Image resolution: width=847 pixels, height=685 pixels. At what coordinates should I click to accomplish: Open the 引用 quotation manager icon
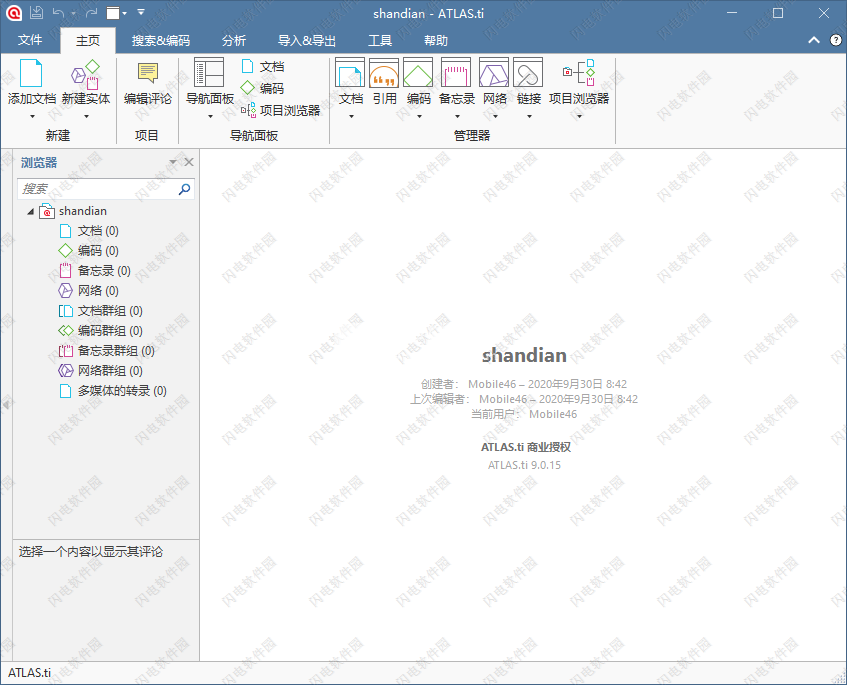click(384, 72)
